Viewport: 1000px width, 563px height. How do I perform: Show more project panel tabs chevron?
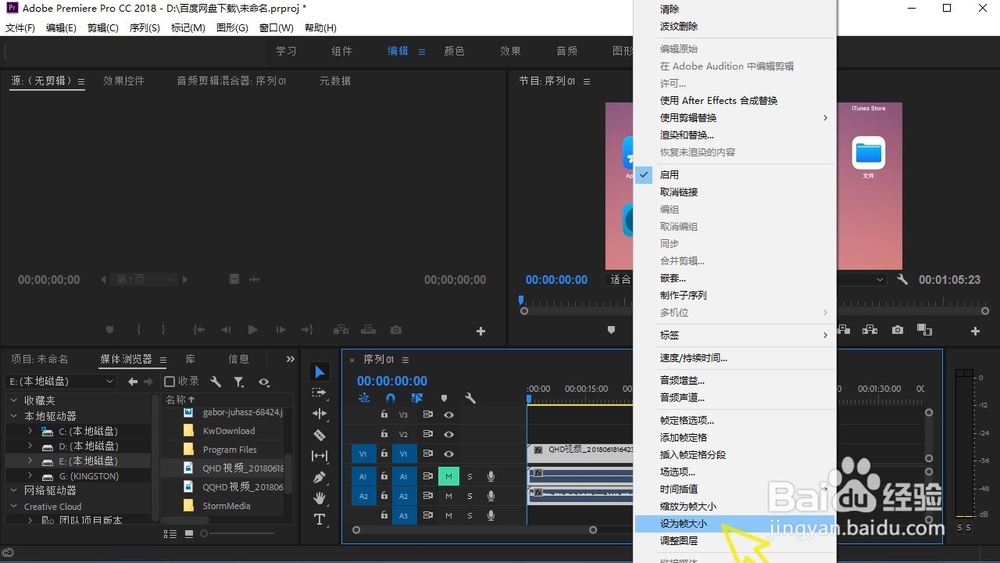click(290, 359)
